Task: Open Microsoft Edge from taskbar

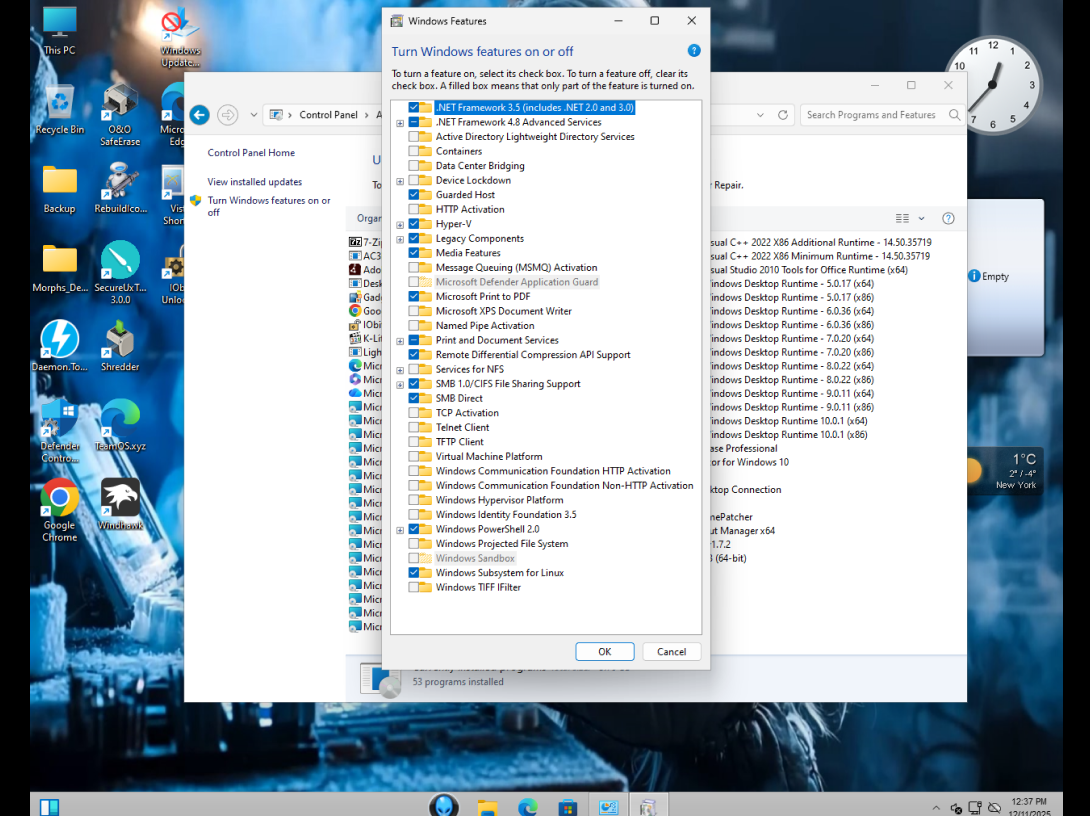Action: (528, 806)
